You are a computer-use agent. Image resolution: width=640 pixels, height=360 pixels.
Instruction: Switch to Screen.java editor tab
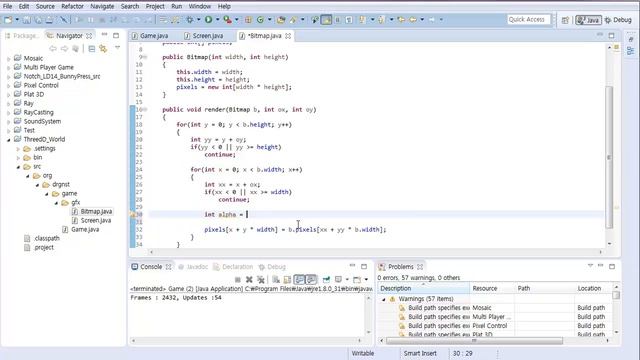(x=204, y=36)
